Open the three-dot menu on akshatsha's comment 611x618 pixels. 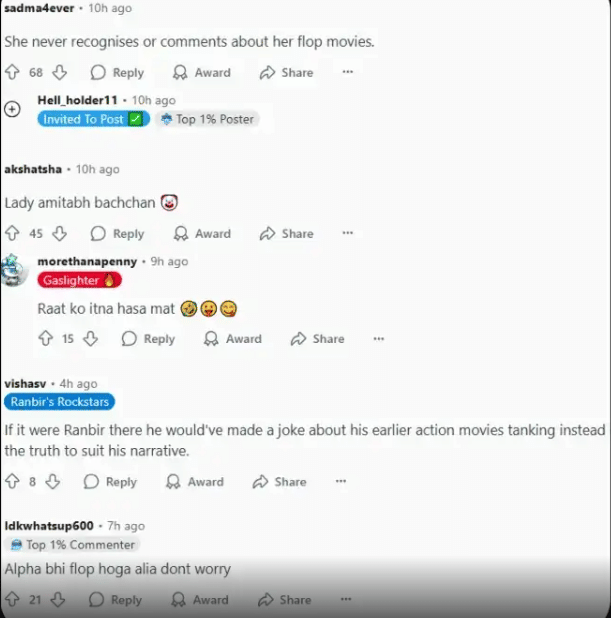[x=348, y=233]
